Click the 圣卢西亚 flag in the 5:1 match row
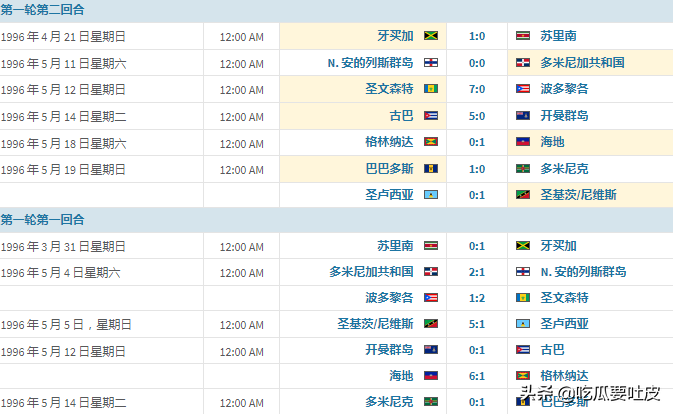 point(522,324)
